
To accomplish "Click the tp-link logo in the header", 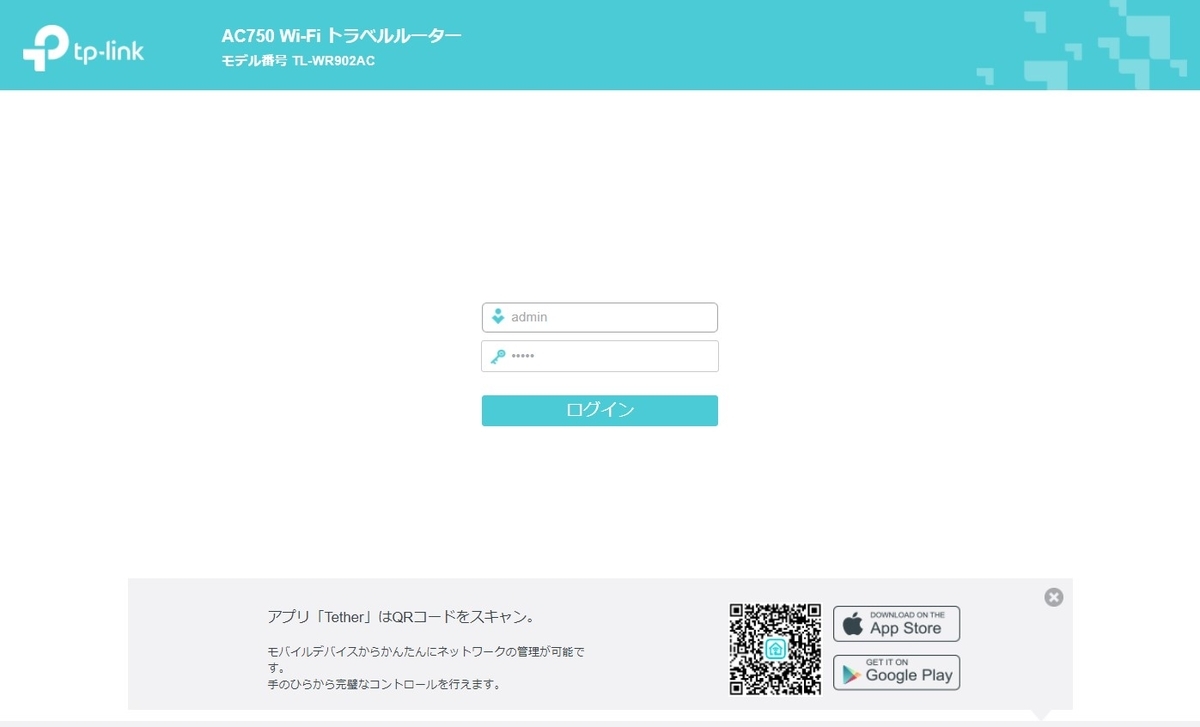I will pyautogui.click(x=84, y=45).
